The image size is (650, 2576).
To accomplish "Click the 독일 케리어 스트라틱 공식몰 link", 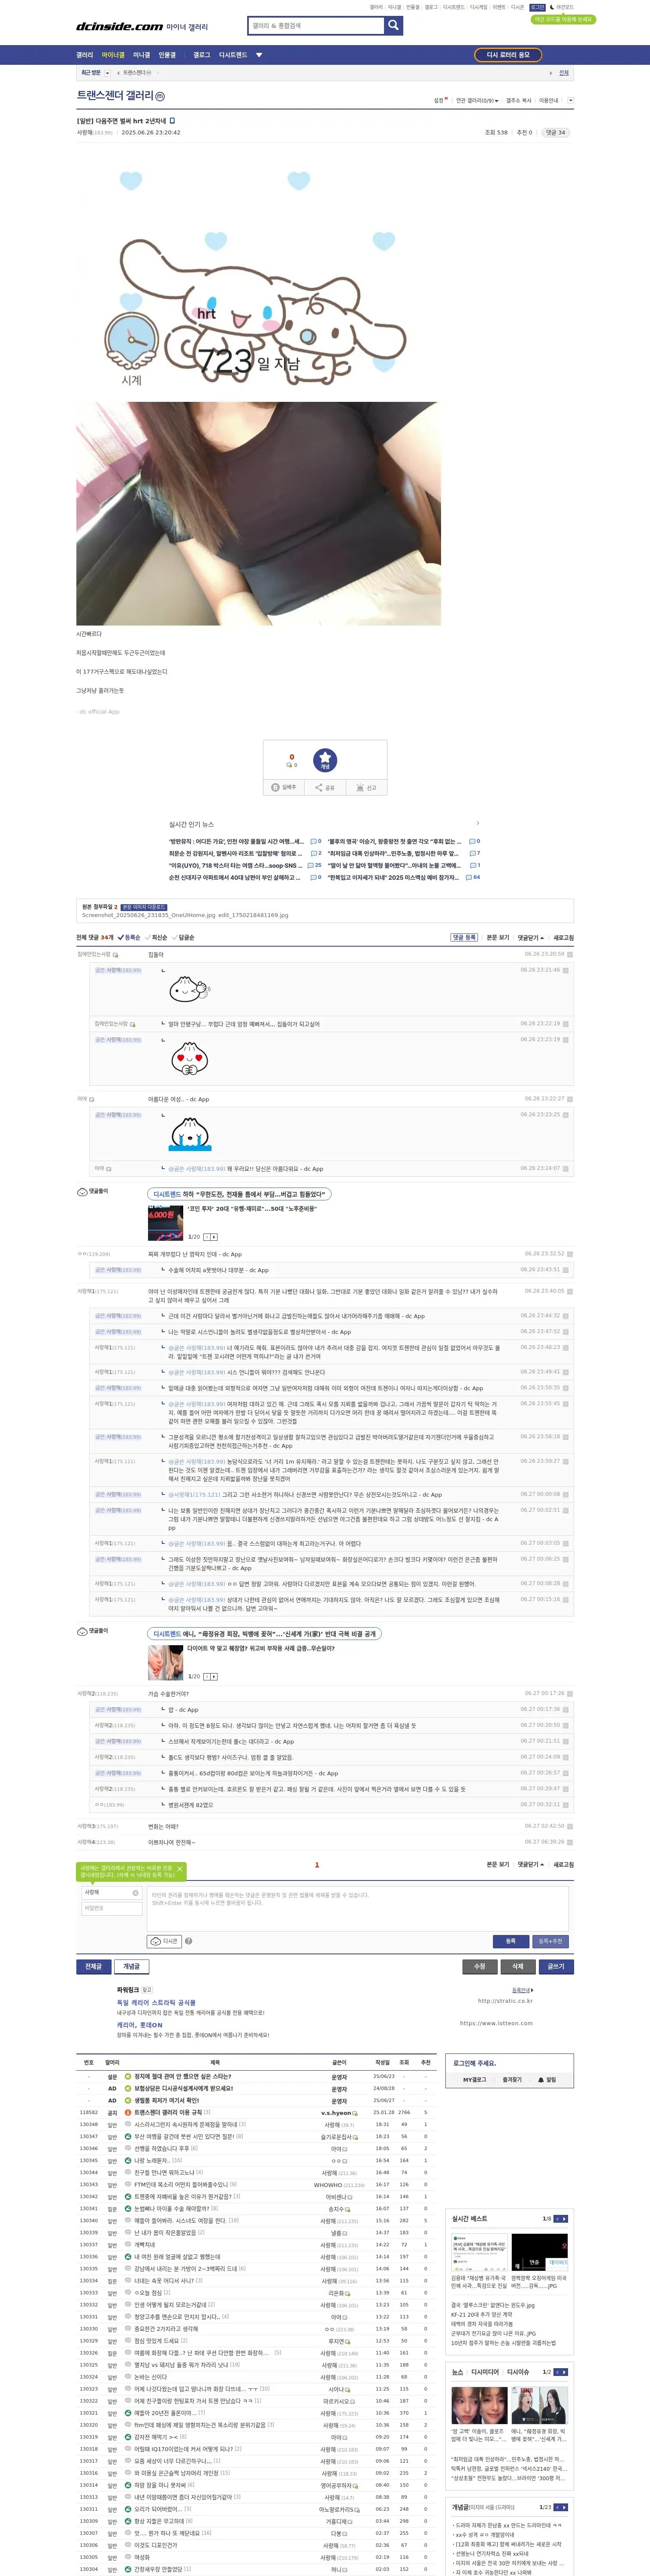I will pos(156,2003).
